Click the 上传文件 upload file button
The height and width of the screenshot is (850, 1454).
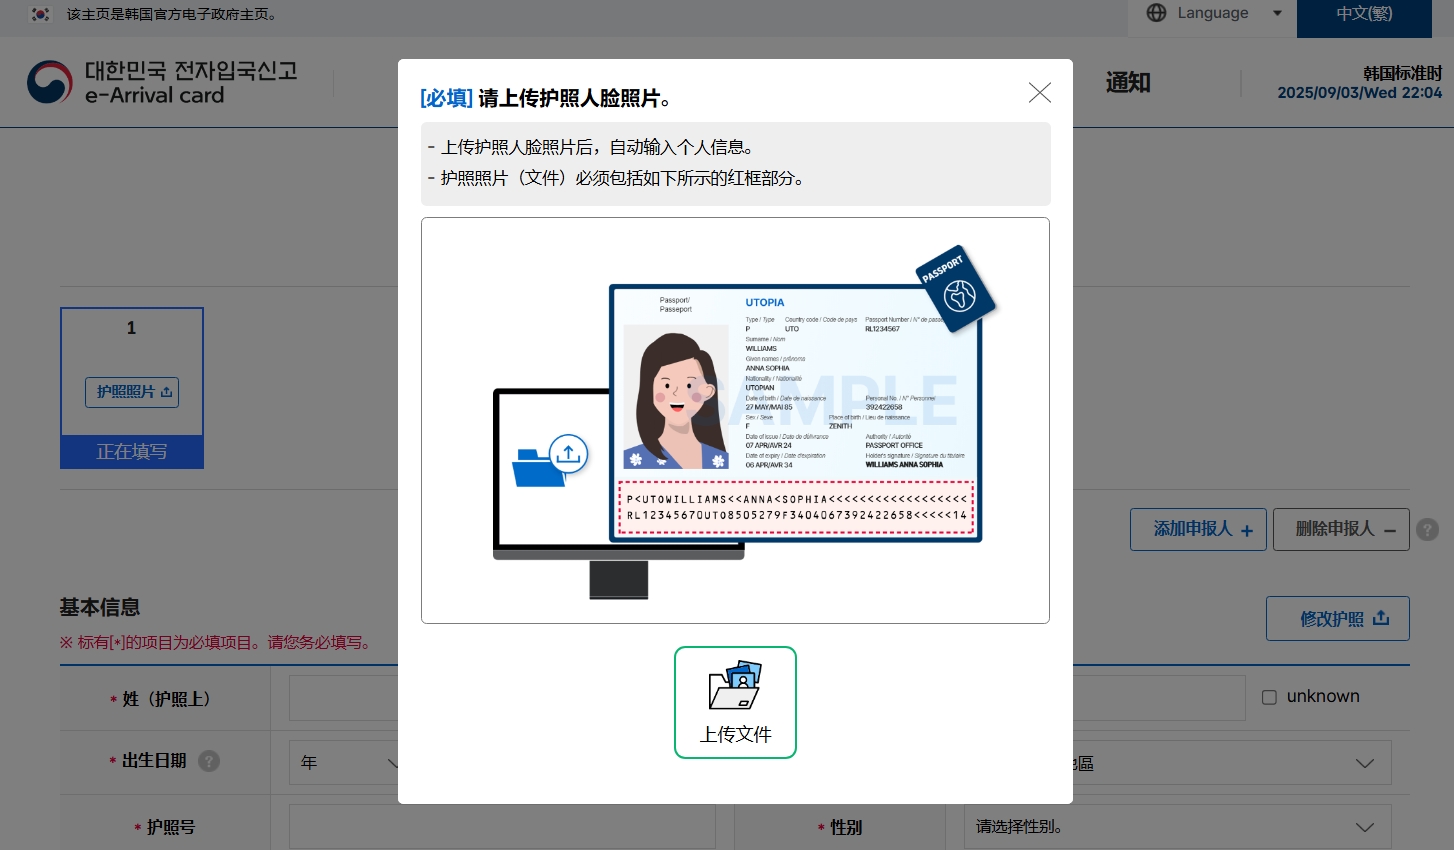735,702
